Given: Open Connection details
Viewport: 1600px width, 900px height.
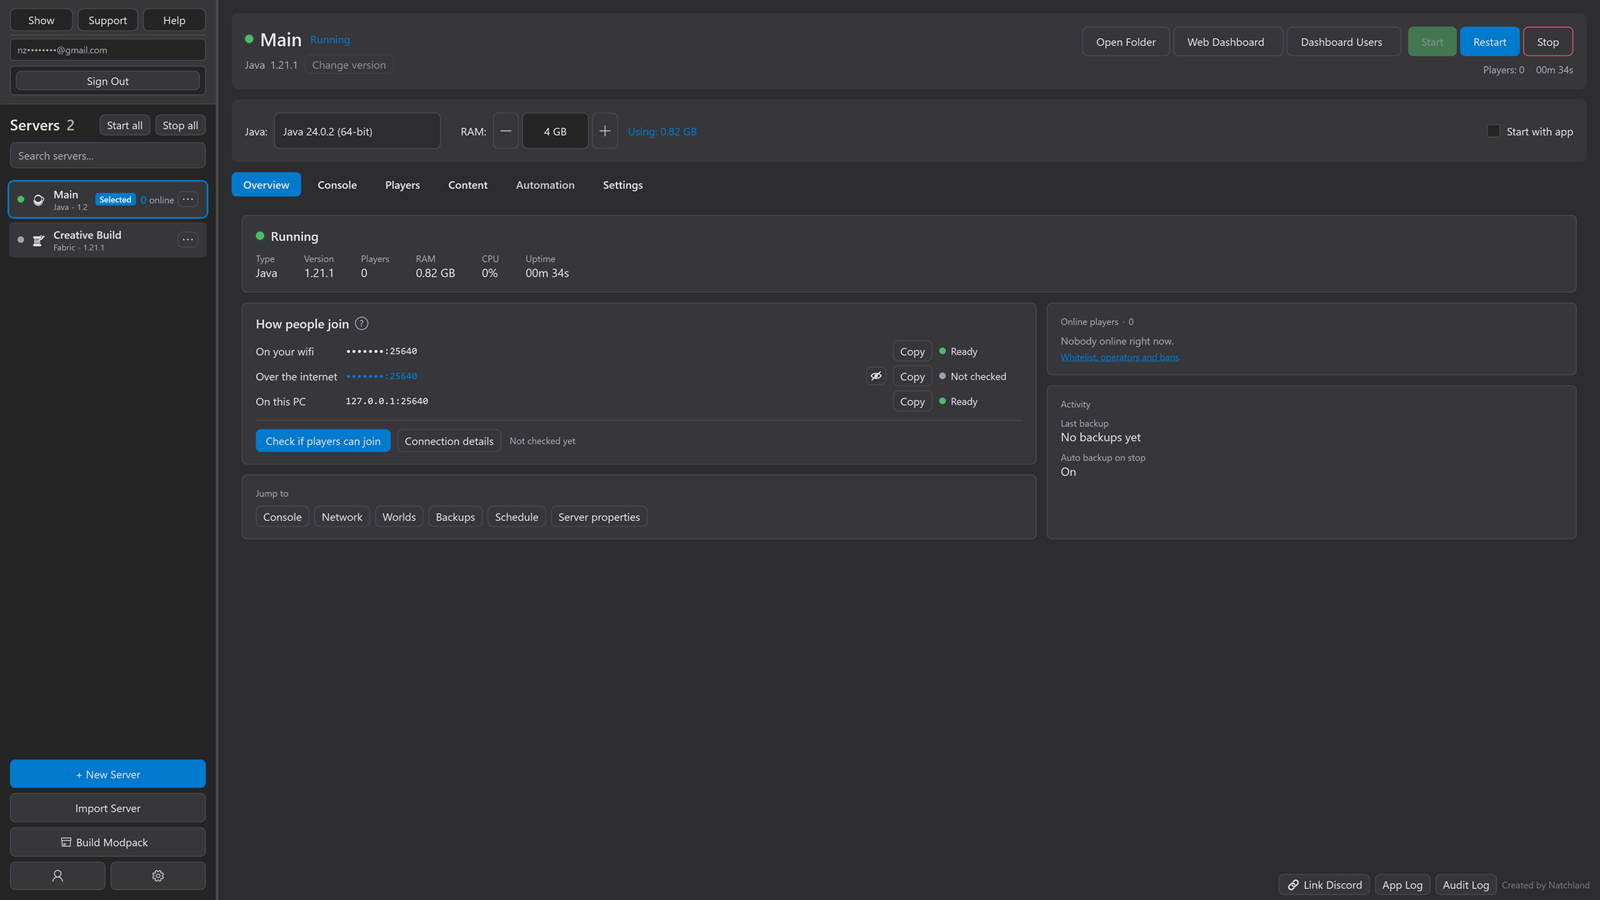Looking at the screenshot, I should click(449, 441).
